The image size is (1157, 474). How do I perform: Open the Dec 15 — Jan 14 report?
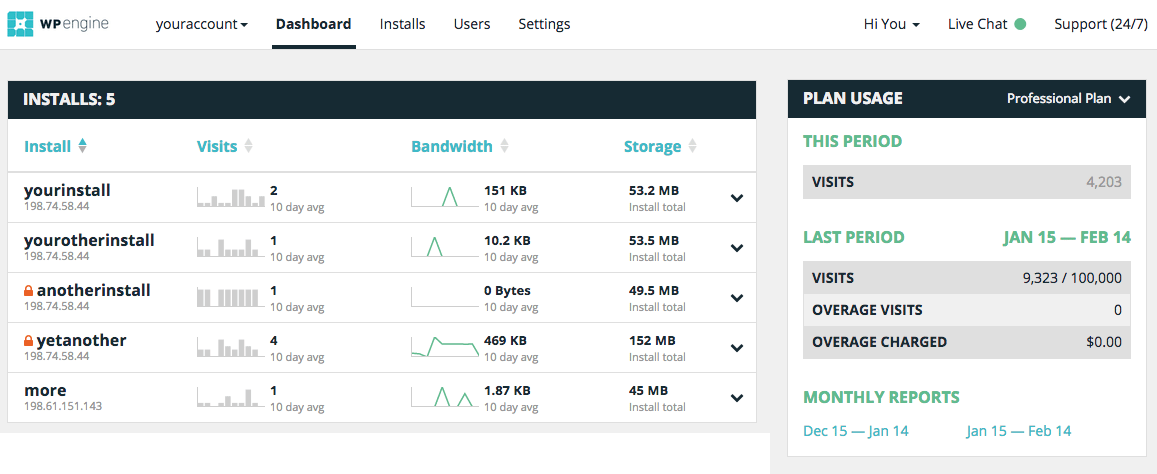tap(856, 431)
